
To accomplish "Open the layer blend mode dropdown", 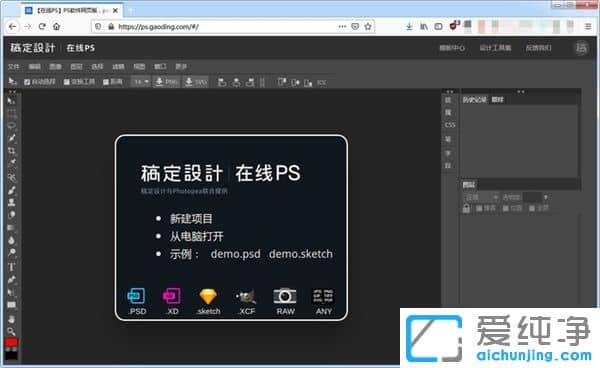I will [x=481, y=197].
